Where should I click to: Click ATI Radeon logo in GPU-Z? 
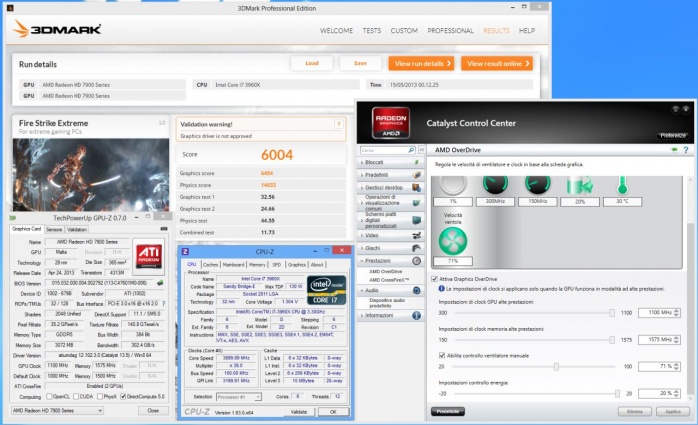[x=149, y=256]
